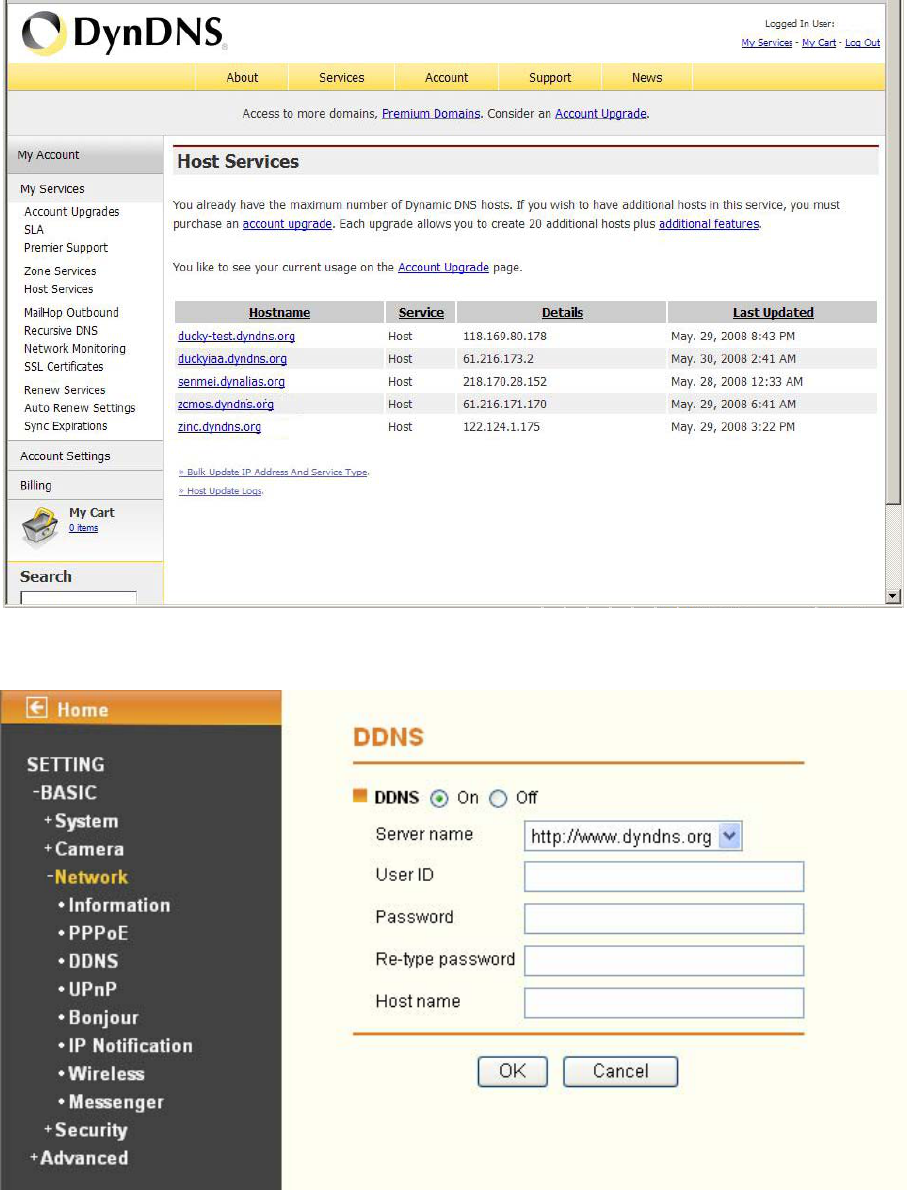
Task: Open SSL Certificates in sidebar
Action: (x=64, y=367)
